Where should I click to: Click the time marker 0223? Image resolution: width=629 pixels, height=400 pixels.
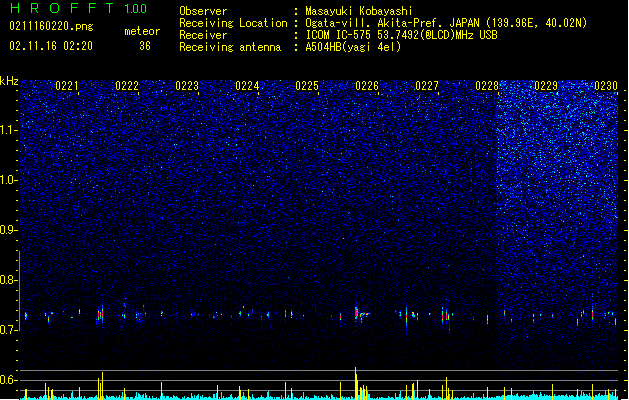(187, 86)
